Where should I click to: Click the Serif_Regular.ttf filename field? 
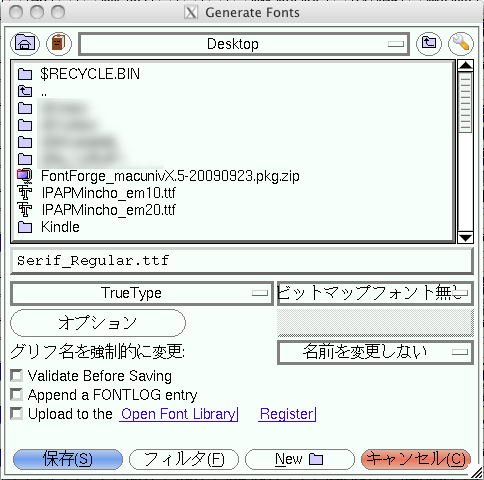[x=242, y=261]
